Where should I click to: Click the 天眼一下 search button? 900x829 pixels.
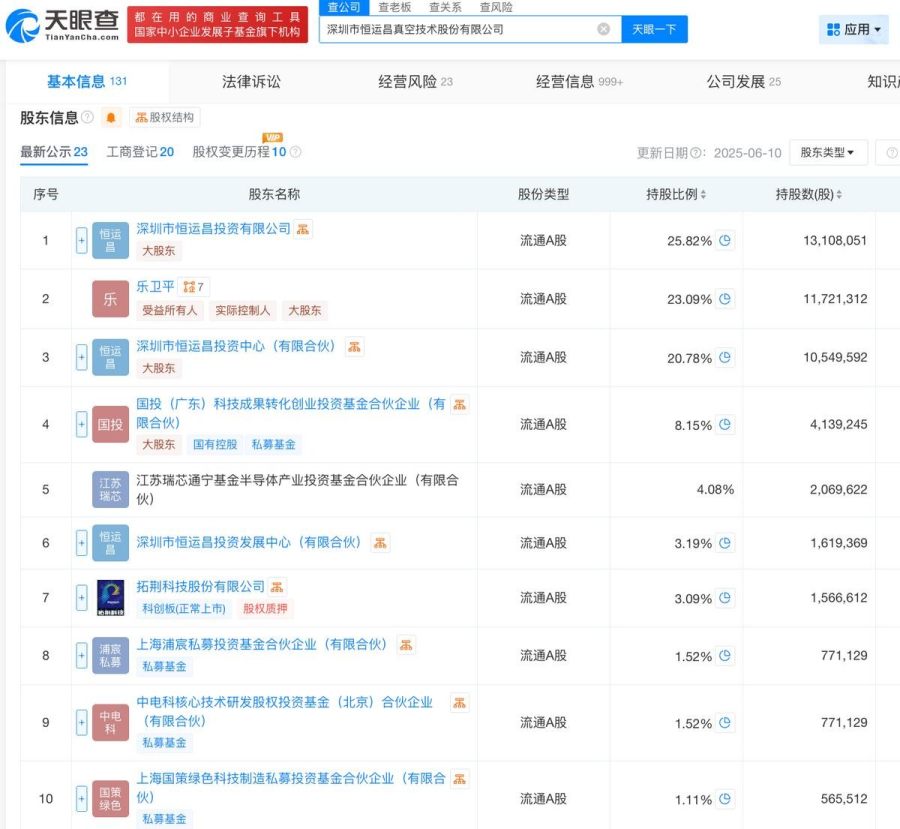pos(654,29)
